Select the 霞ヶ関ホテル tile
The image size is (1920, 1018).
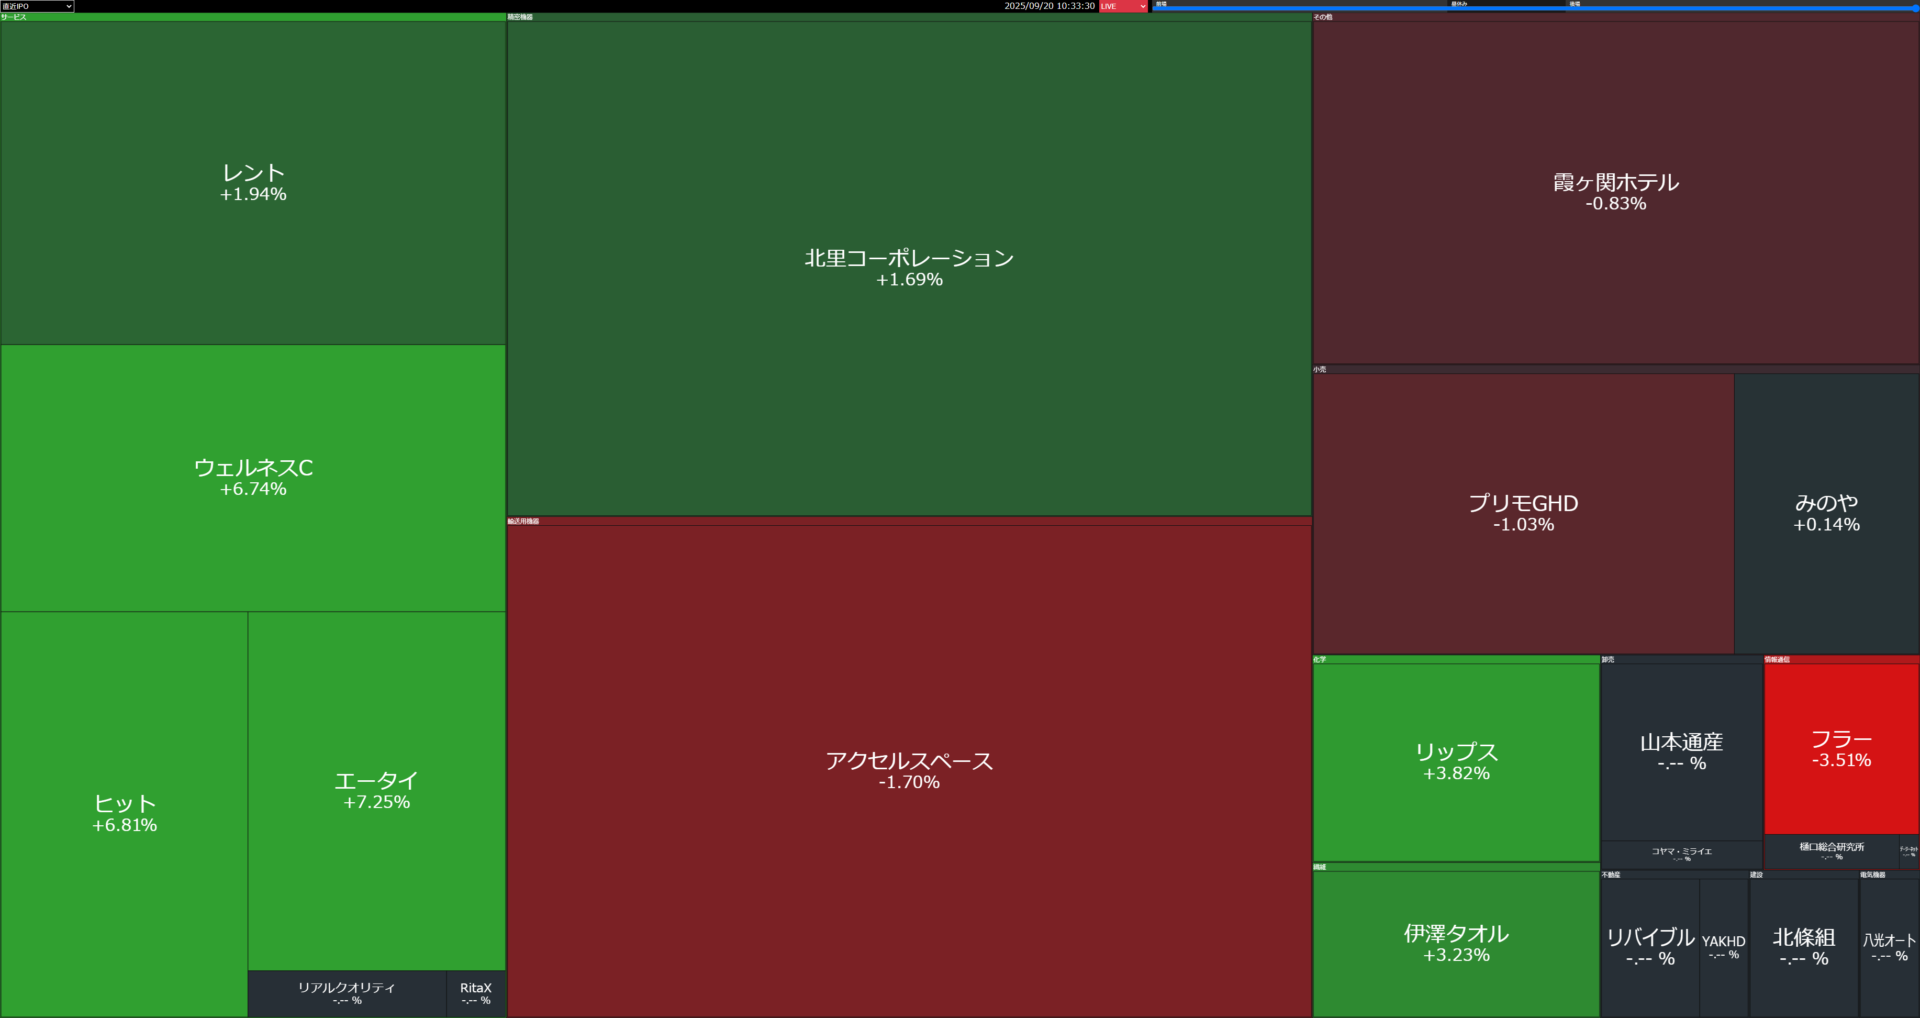[1615, 192]
